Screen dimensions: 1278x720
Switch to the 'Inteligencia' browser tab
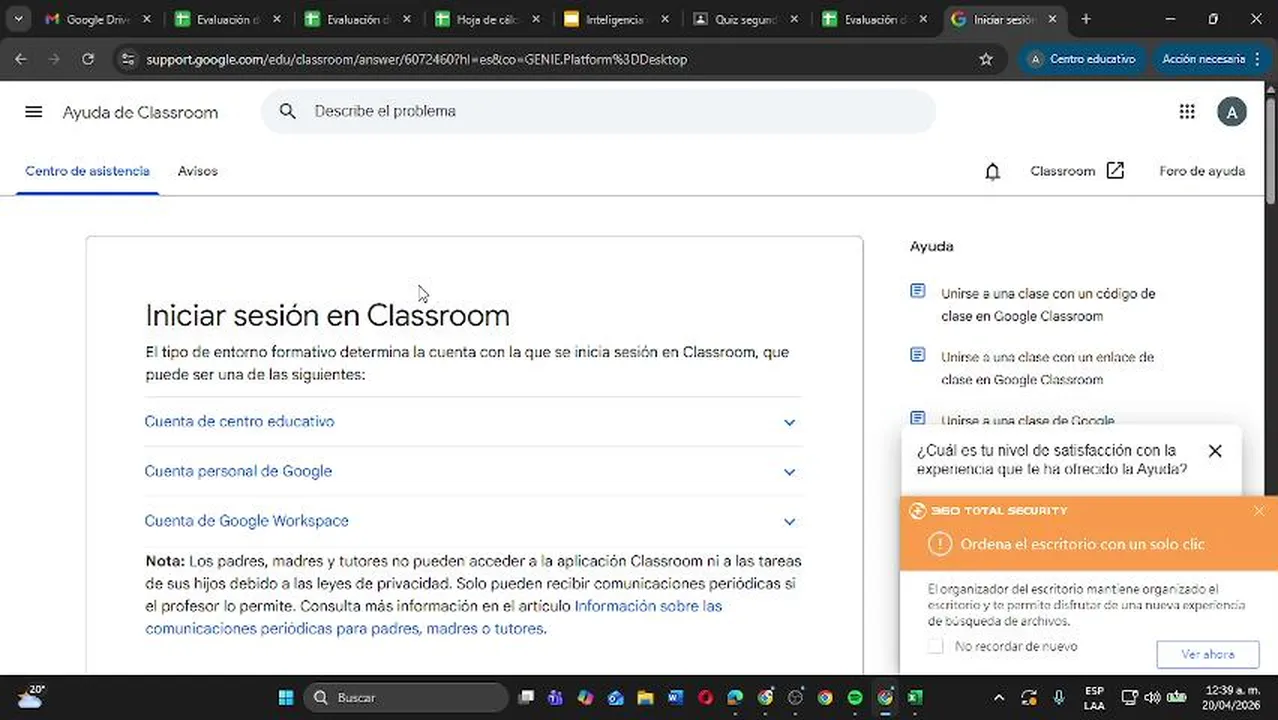pyautogui.click(x=614, y=19)
